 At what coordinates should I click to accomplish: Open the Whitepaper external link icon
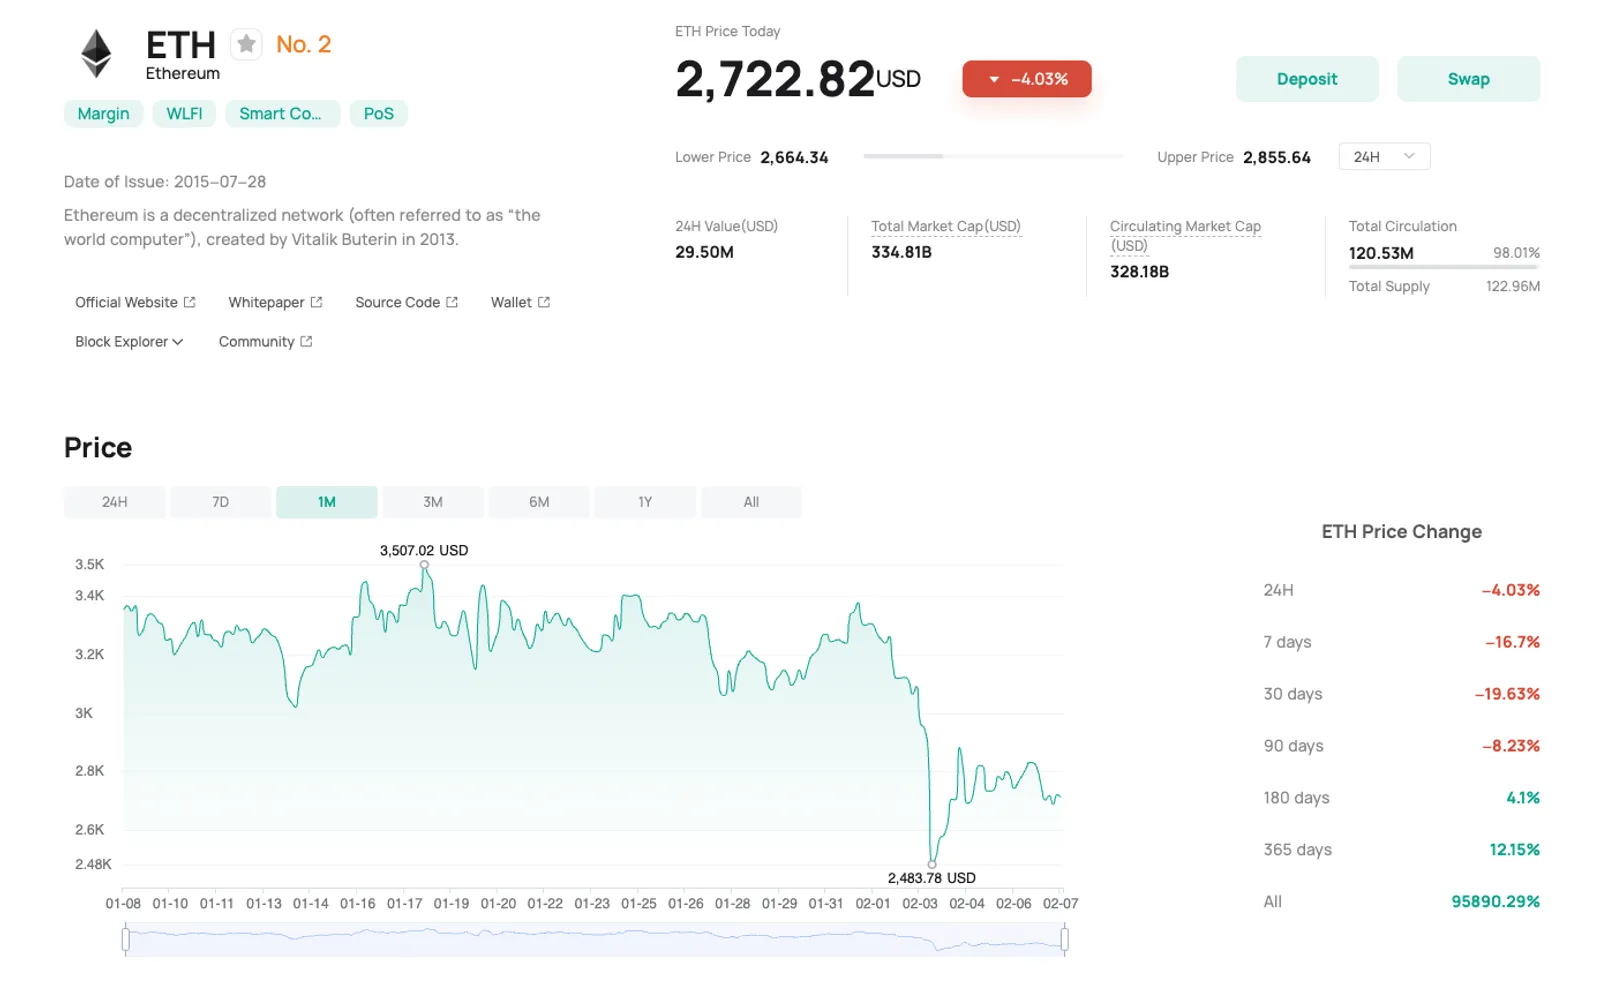316,302
